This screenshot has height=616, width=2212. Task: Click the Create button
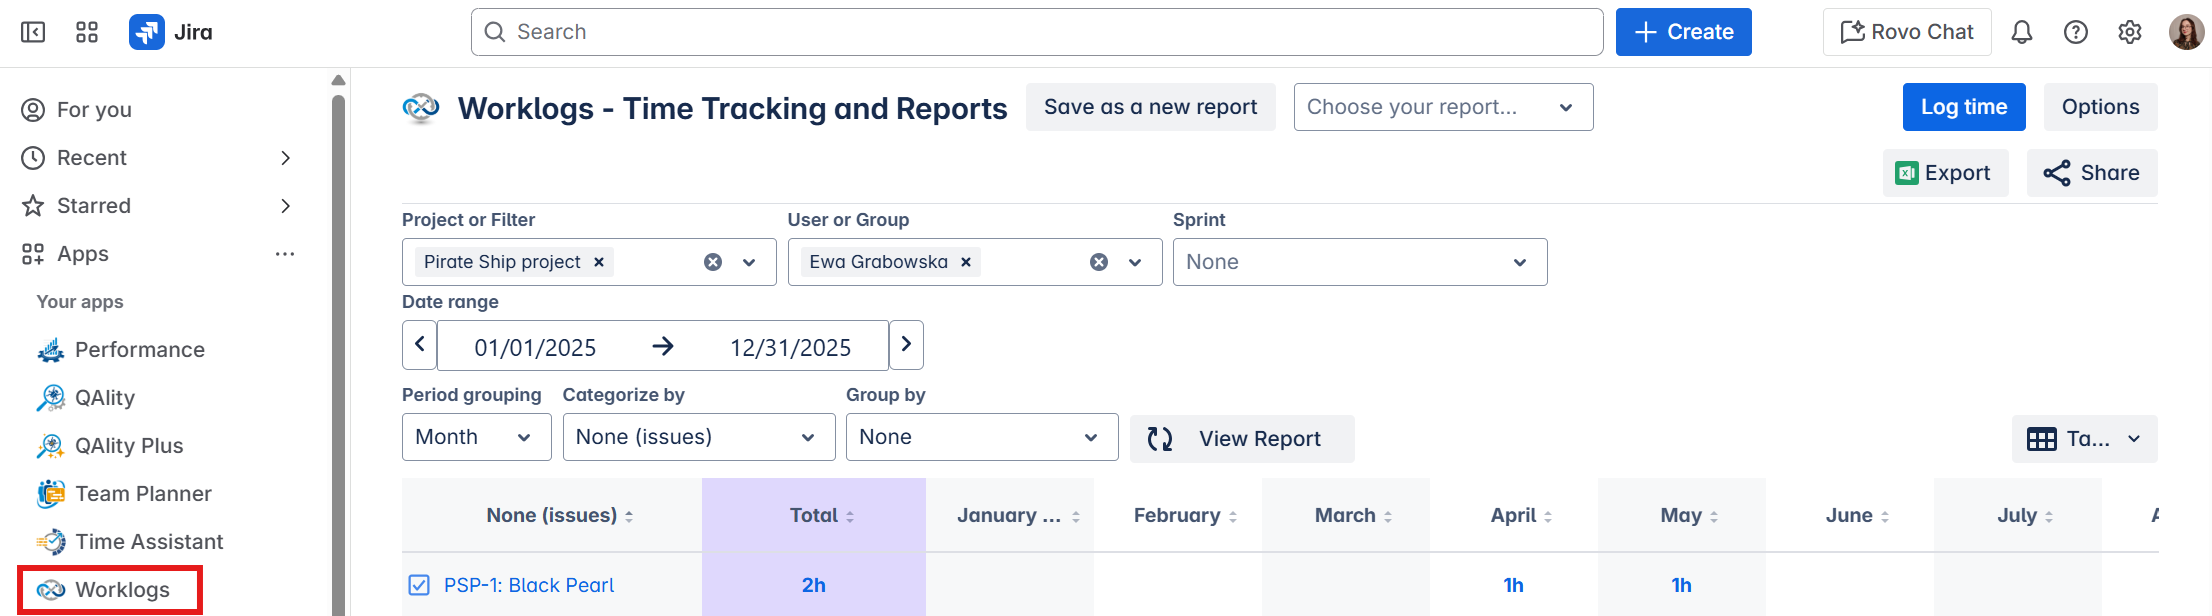(1684, 32)
